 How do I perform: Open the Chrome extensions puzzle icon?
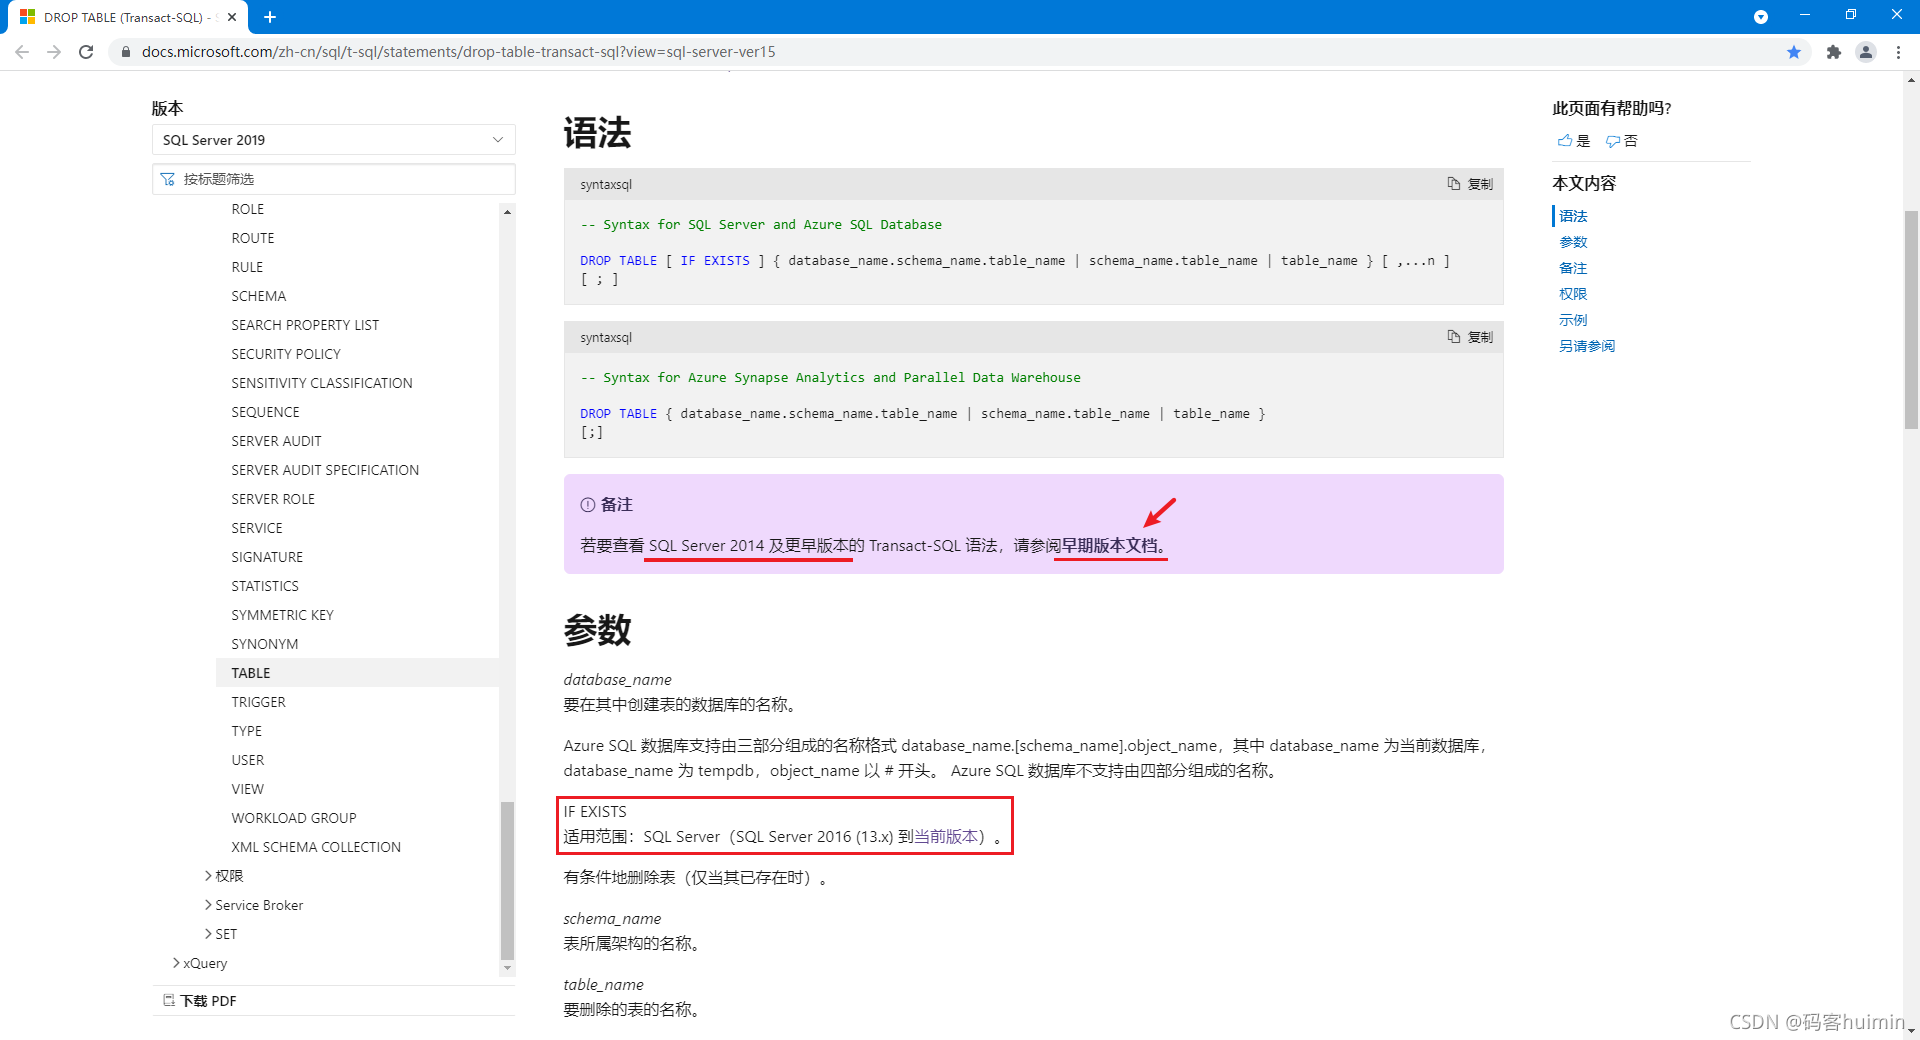click(x=1834, y=52)
